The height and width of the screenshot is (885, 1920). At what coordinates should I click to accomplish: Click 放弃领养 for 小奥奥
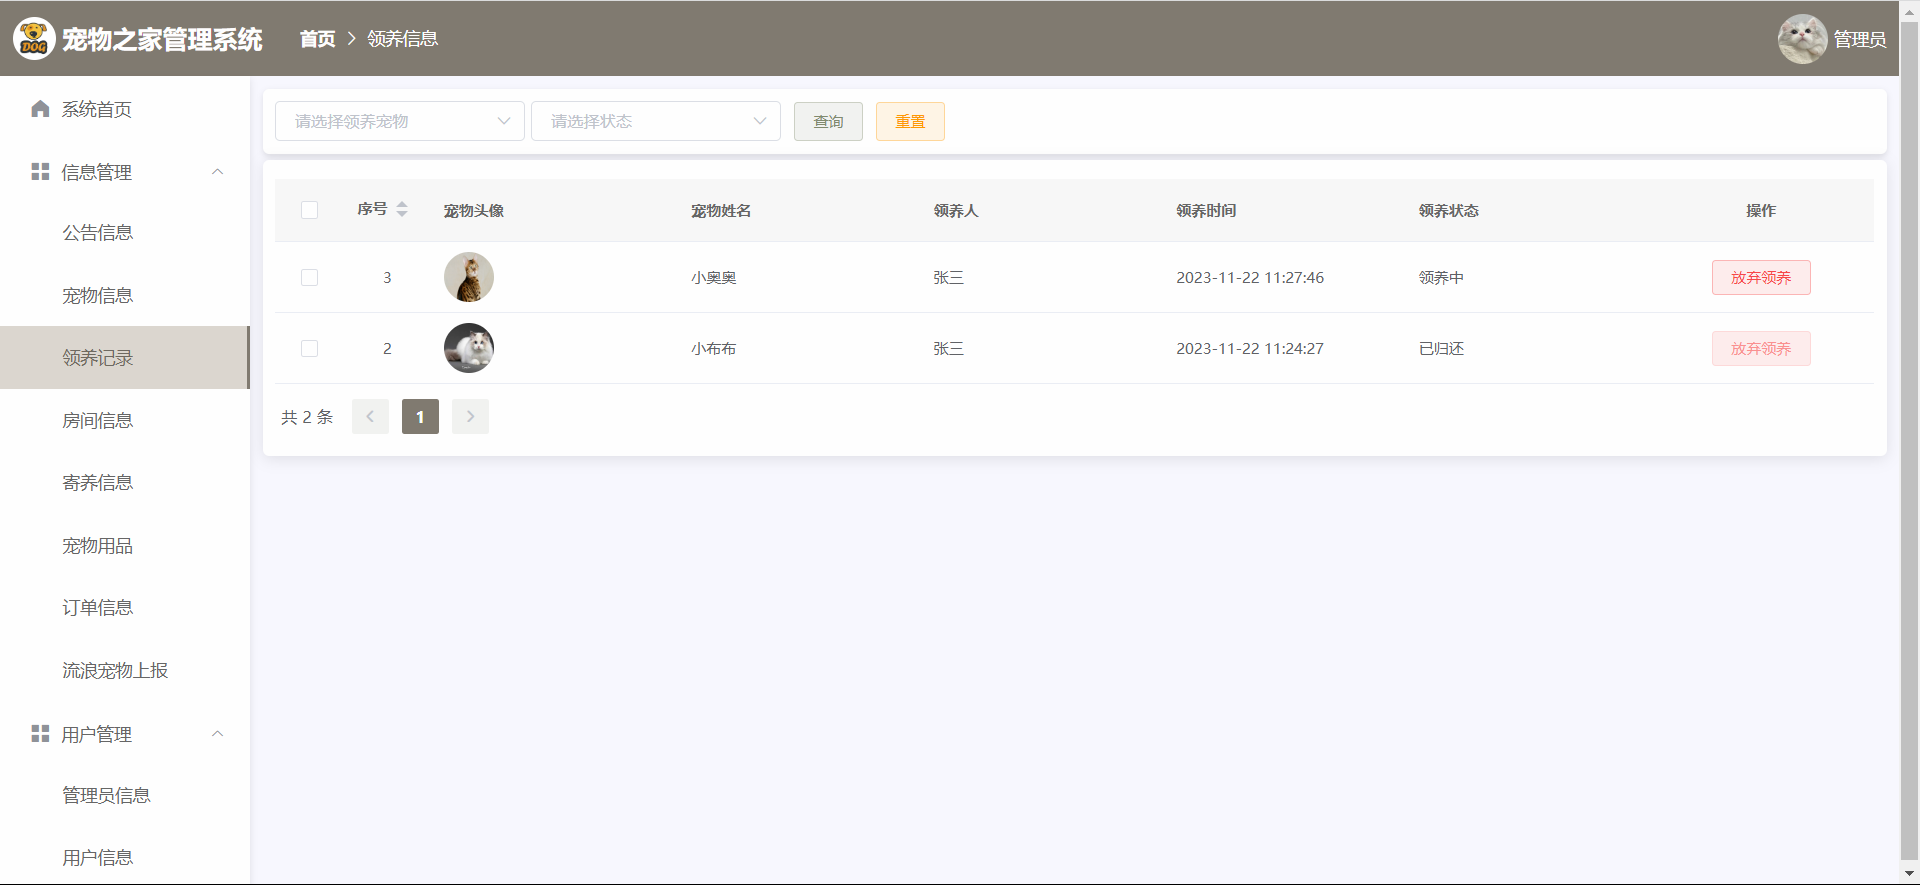(x=1761, y=277)
